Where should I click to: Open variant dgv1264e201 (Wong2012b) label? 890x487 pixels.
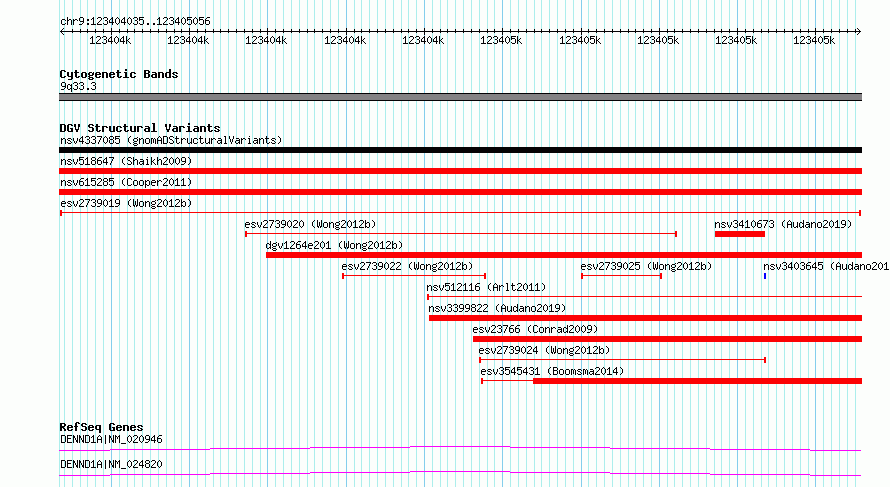(334, 245)
